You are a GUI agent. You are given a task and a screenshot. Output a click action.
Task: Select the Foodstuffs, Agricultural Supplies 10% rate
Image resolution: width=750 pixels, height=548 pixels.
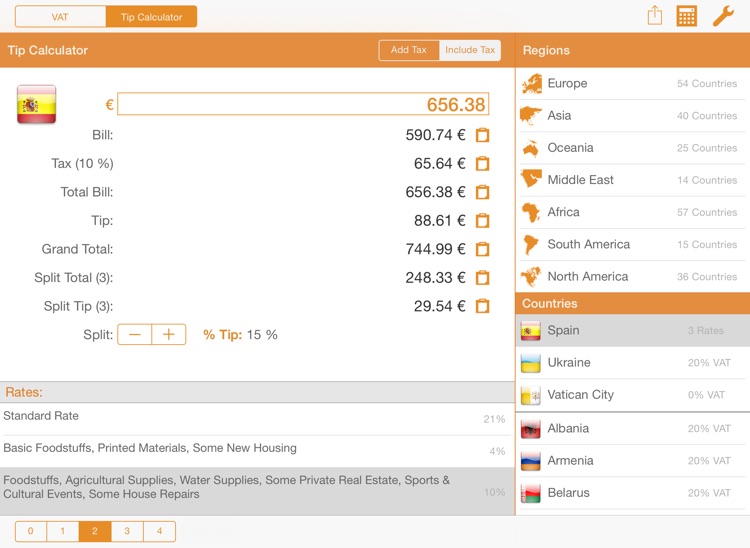(257, 491)
